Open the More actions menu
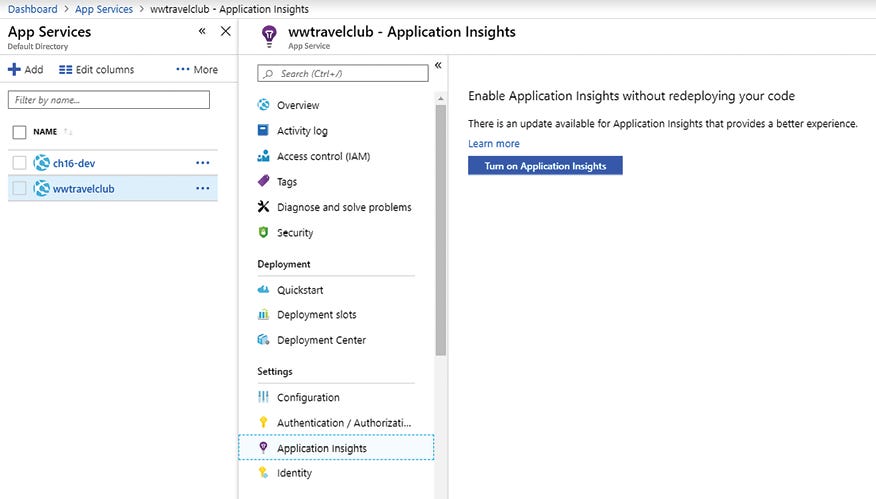Image resolution: width=876 pixels, height=499 pixels. point(197,70)
